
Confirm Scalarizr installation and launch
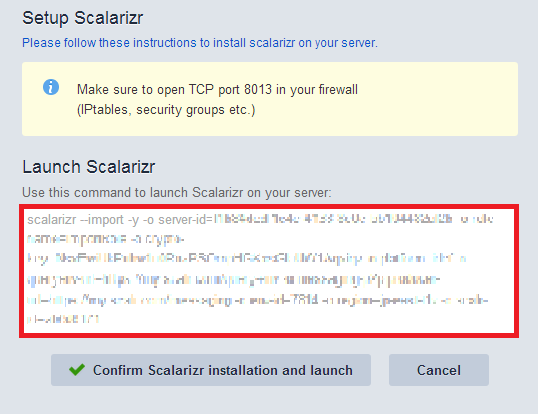pos(211,370)
